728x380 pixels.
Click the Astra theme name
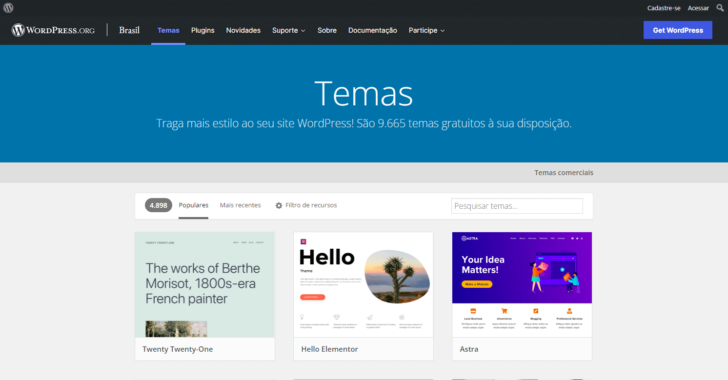[469, 349]
